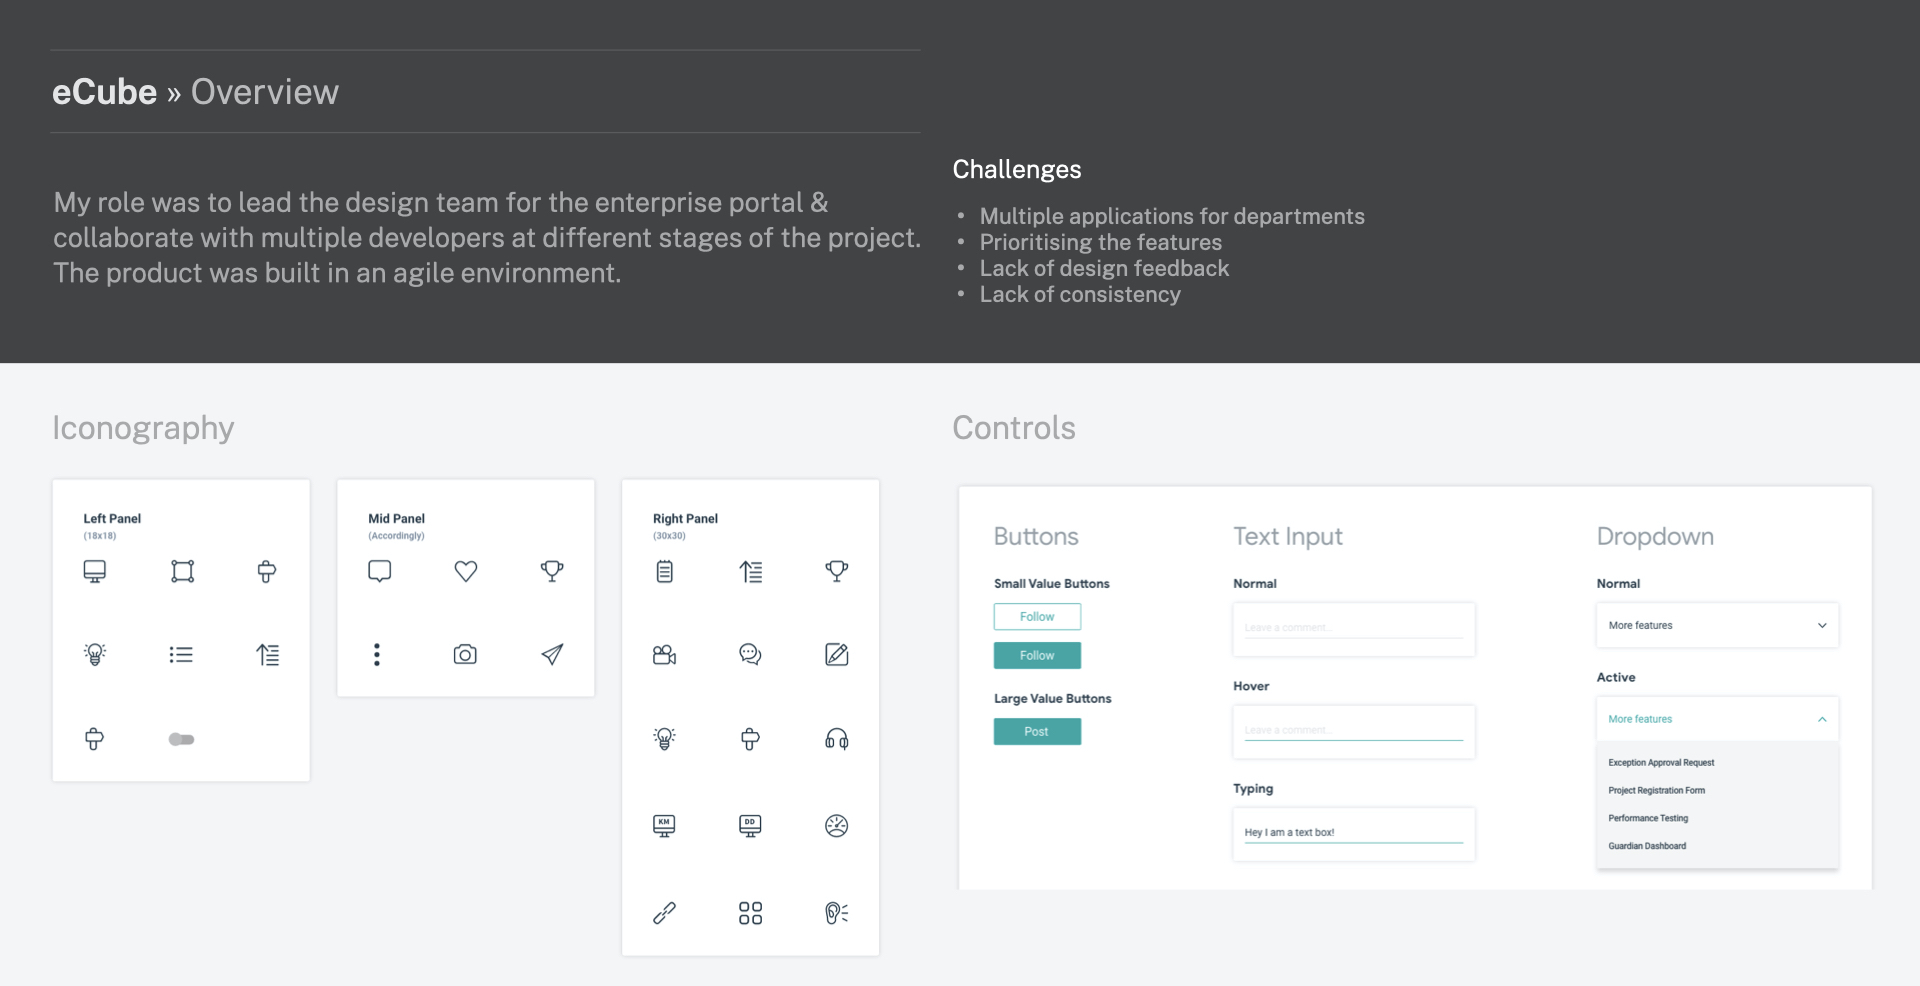Image resolution: width=1920 pixels, height=986 pixels.
Task: Expand the Normal 'More features' dropdown
Action: 1717,626
